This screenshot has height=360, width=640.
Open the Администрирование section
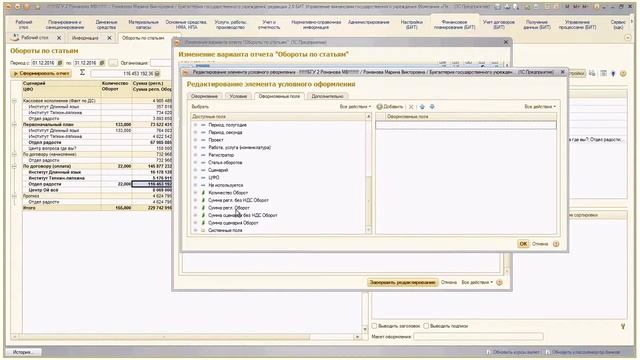369,22
